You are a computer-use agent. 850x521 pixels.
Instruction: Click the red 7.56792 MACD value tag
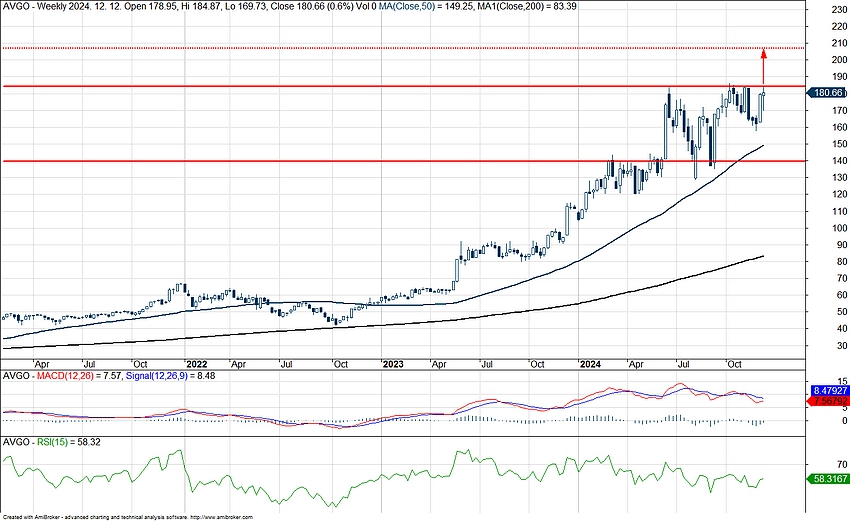click(828, 401)
